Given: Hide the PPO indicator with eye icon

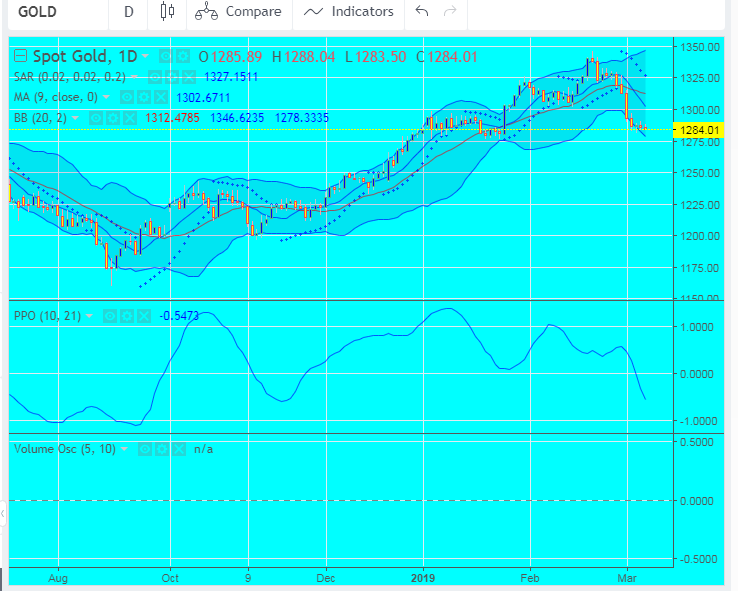Looking at the screenshot, I should (x=110, y=316).
